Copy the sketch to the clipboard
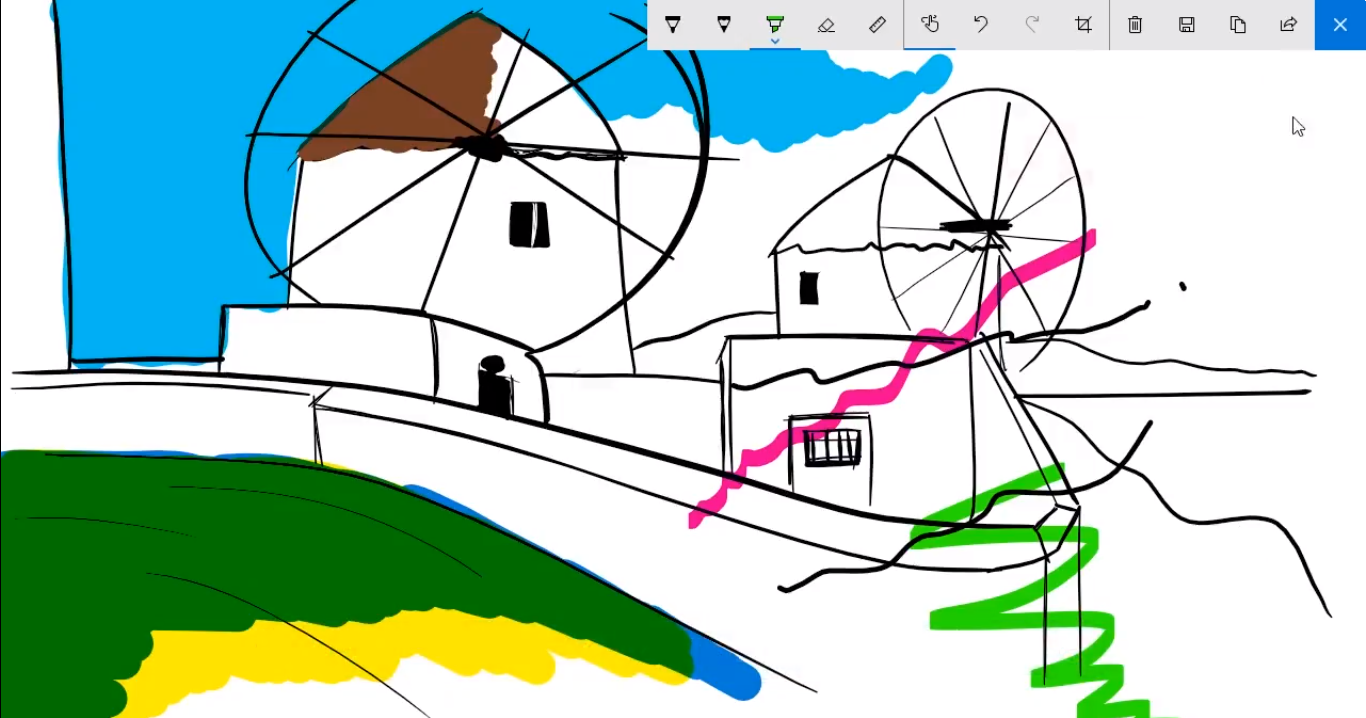Image resolution: width=1366 pixels, height=718 pixels. click(x=1238, y=25)
